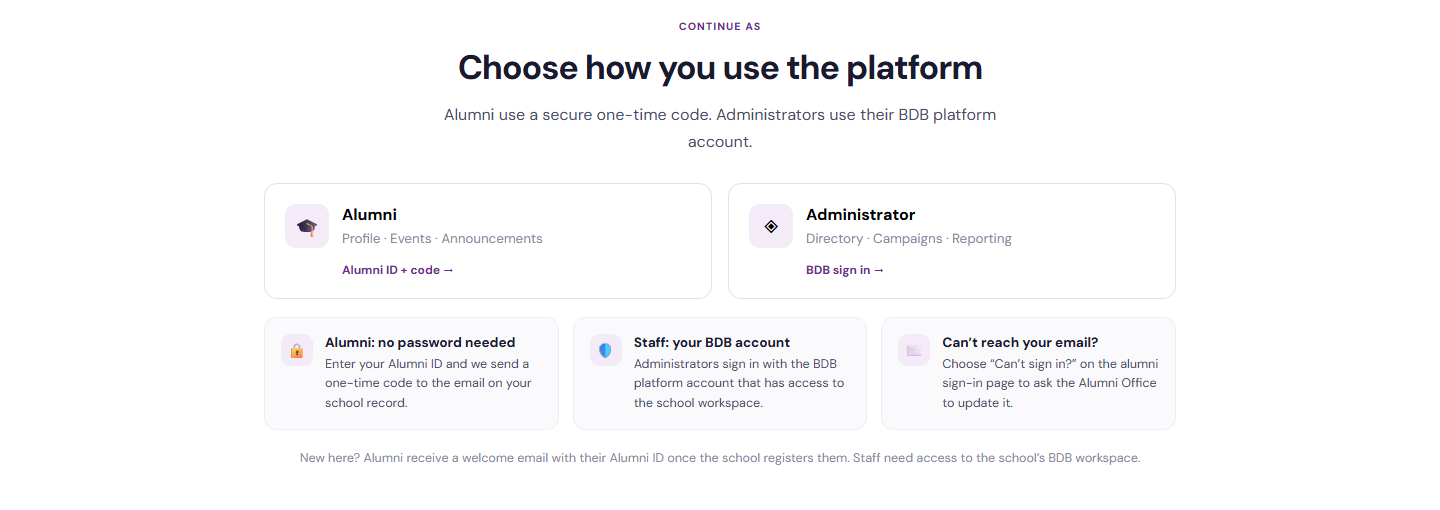Open the BDB sign in link
The width and height of the screenshot is (1440, 510).
pos(845,270)
